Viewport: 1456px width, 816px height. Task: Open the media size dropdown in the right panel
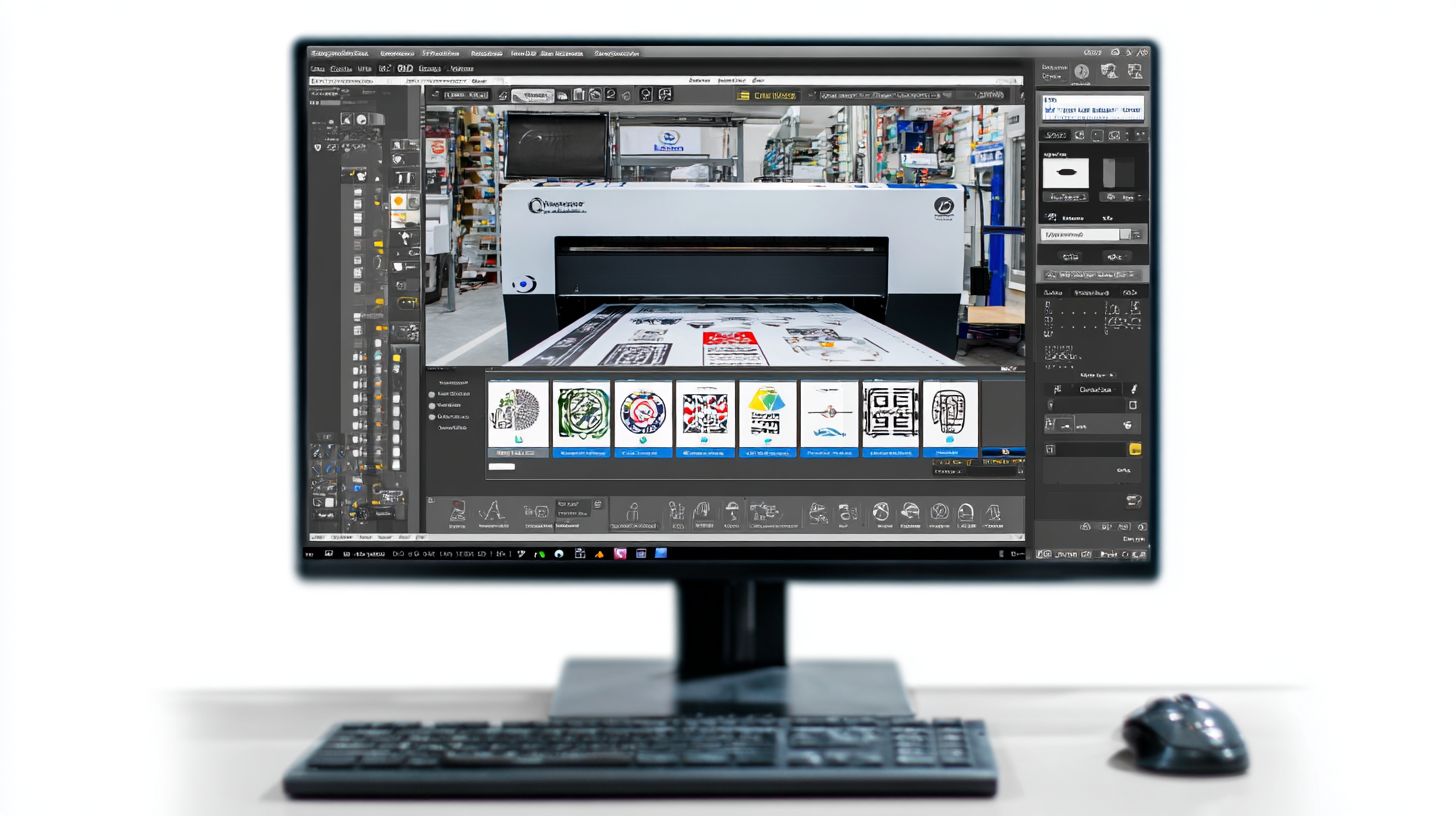tap(1090, 233)
